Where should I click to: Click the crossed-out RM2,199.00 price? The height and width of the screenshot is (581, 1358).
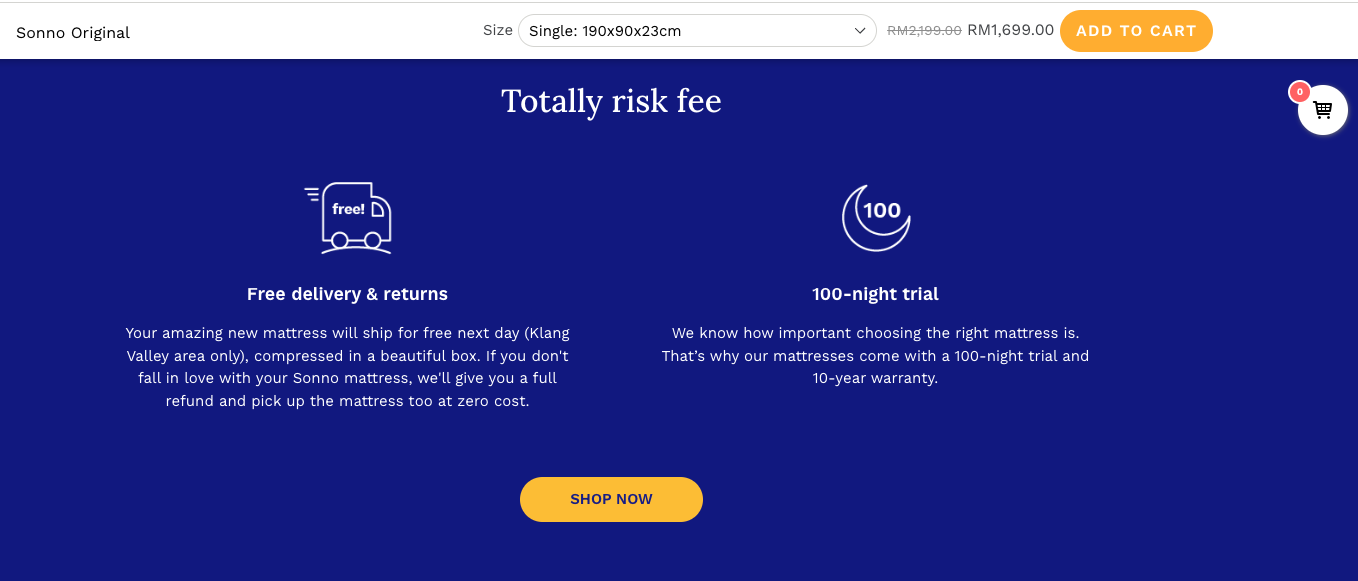pos(924,31)
